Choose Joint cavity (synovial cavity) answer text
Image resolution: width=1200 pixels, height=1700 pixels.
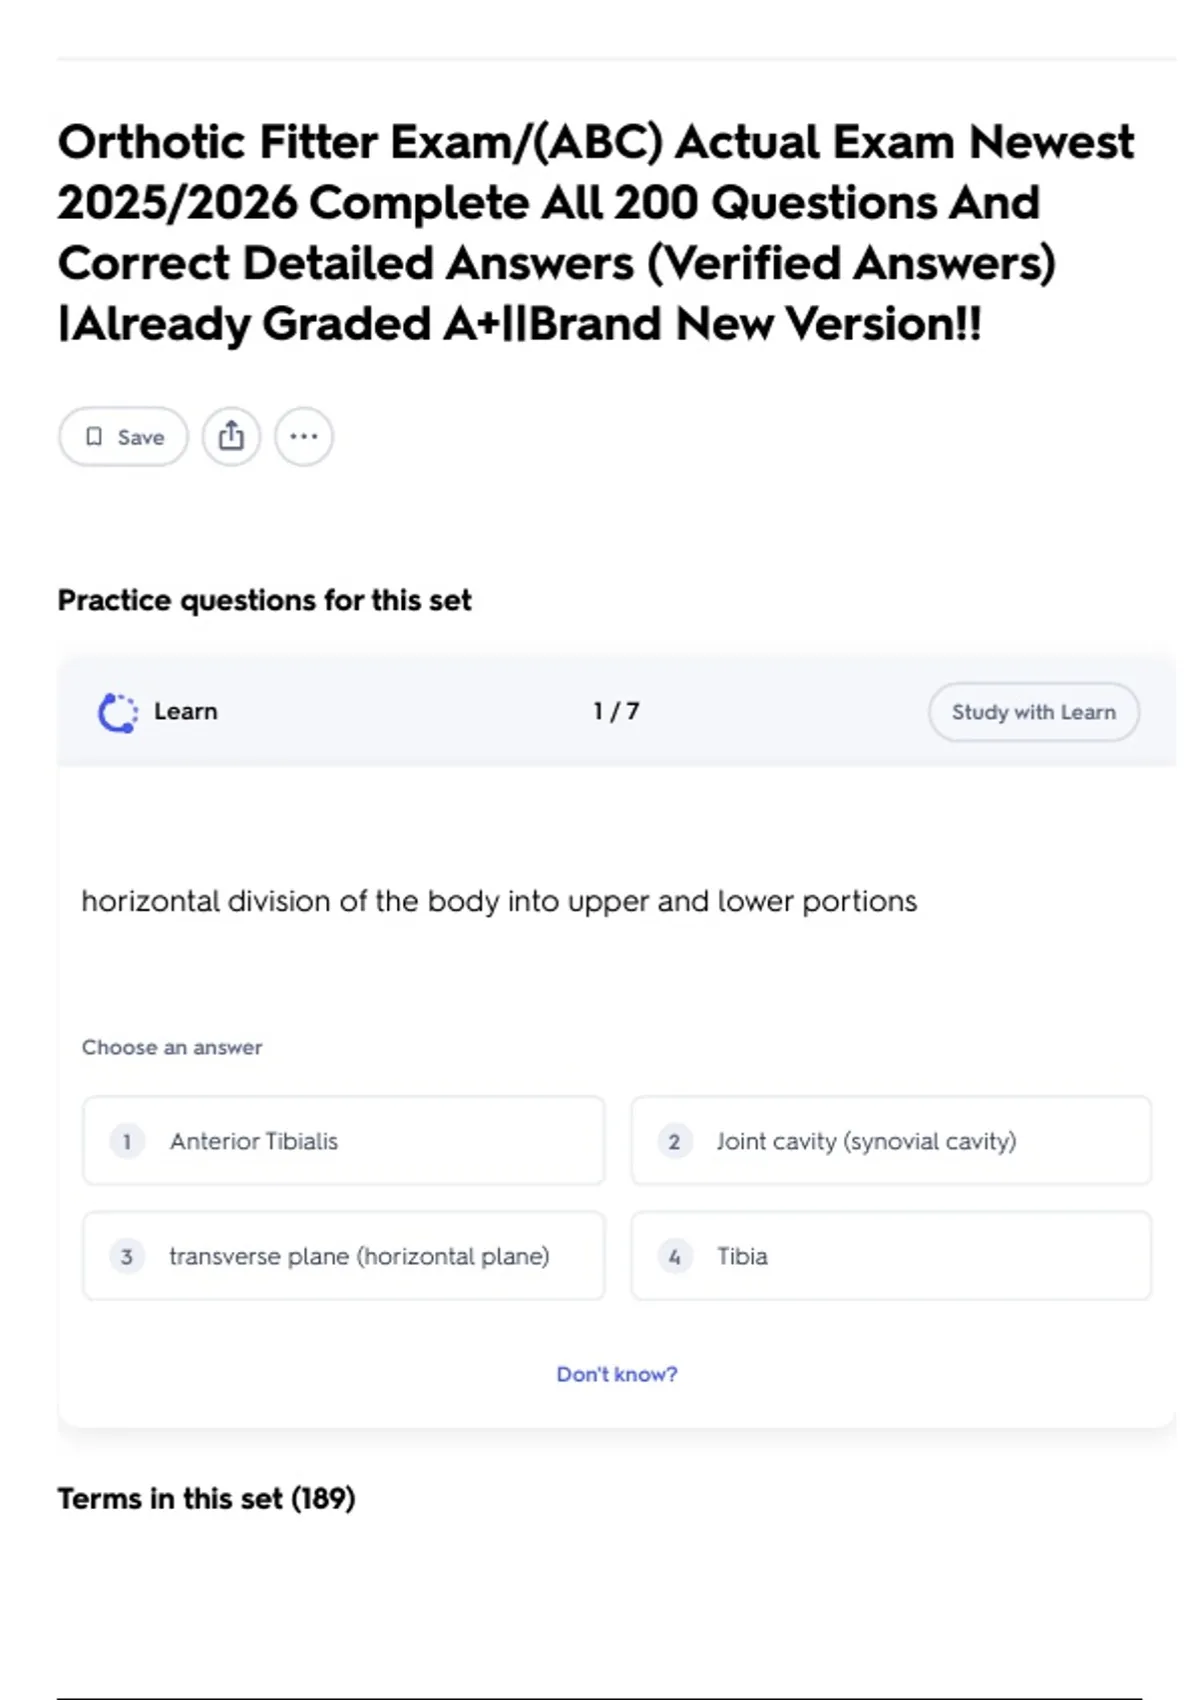click(866, 1142)
